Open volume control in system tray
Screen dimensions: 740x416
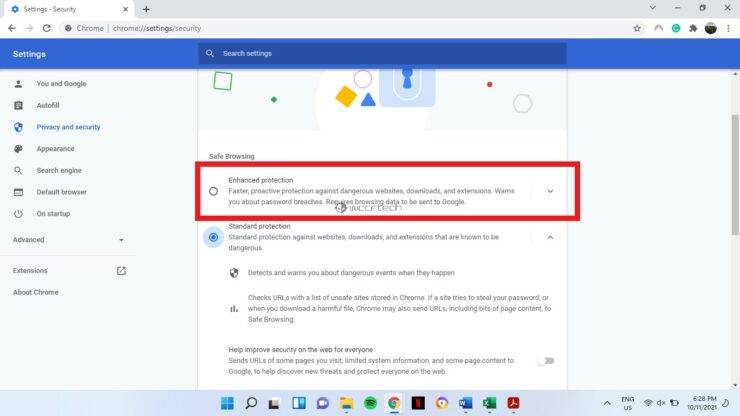(x=661, y=403)
